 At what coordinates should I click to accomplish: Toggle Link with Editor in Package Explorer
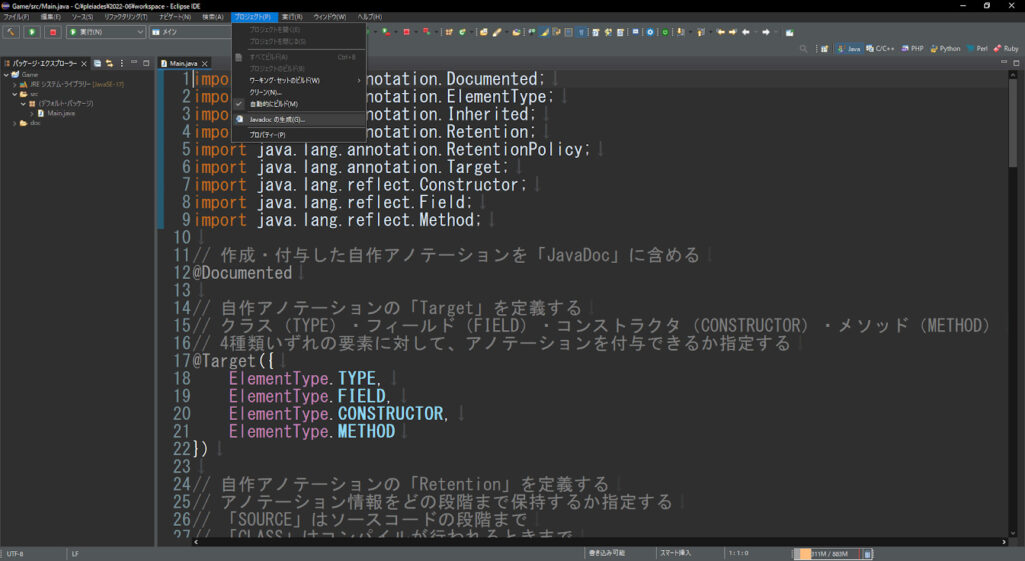(x=109, y=63)
